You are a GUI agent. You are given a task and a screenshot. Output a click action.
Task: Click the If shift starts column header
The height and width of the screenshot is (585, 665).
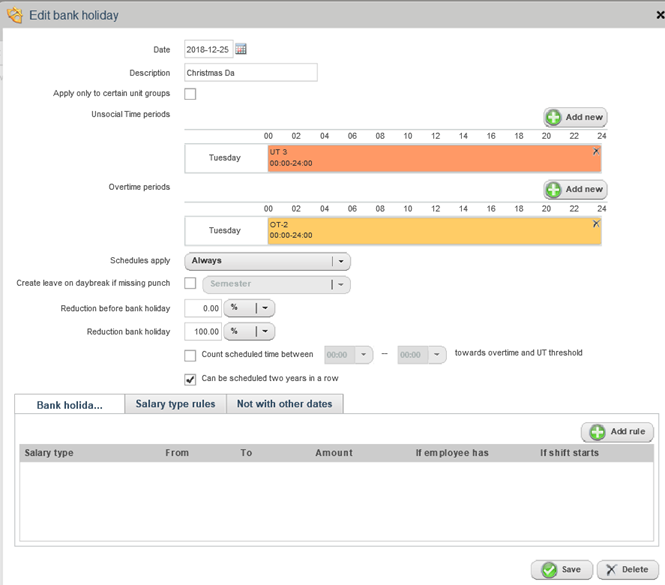(569, 453)
